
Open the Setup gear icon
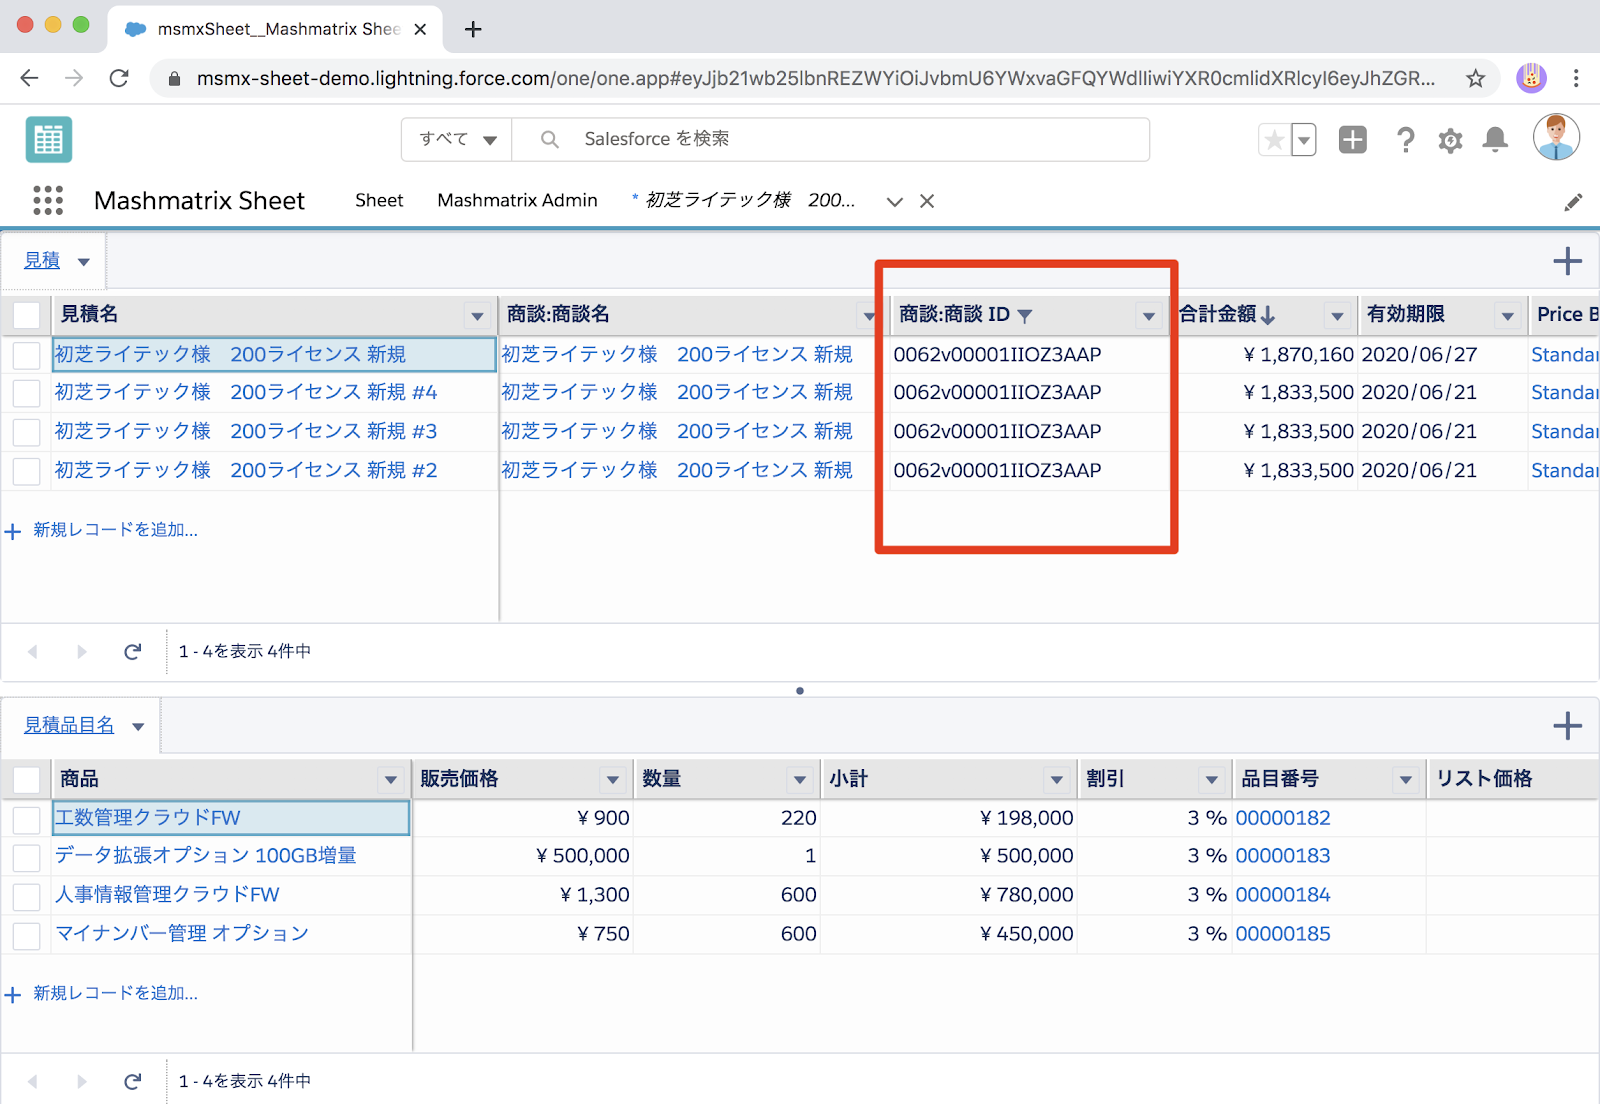click(x=1450, y=140)
